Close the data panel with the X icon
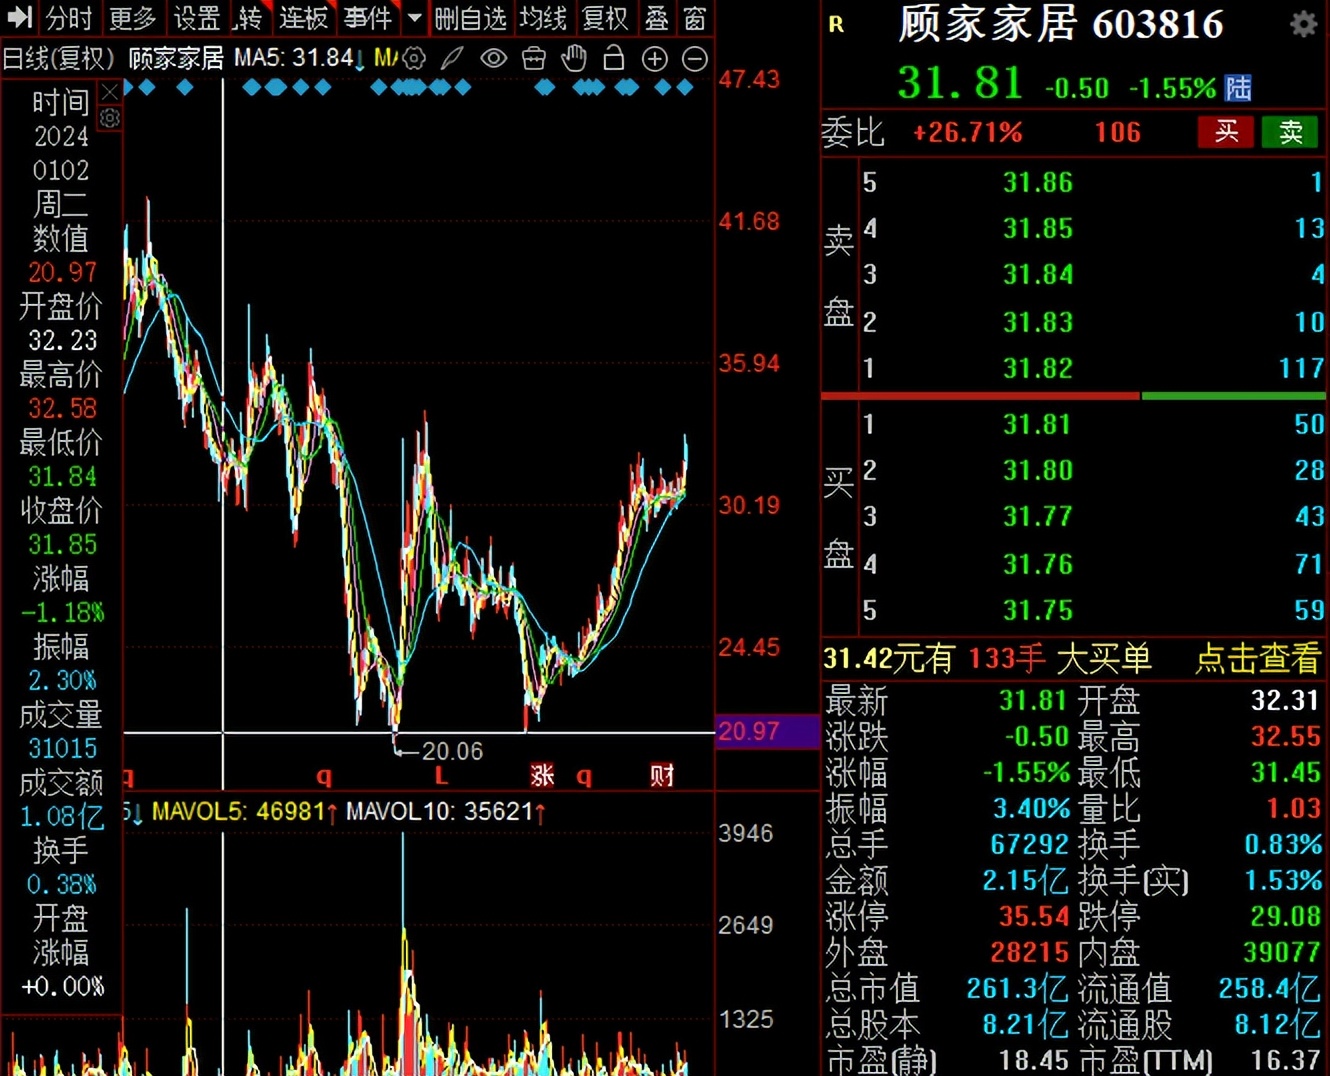The image size is (1330, 1076). pos(110,93)
